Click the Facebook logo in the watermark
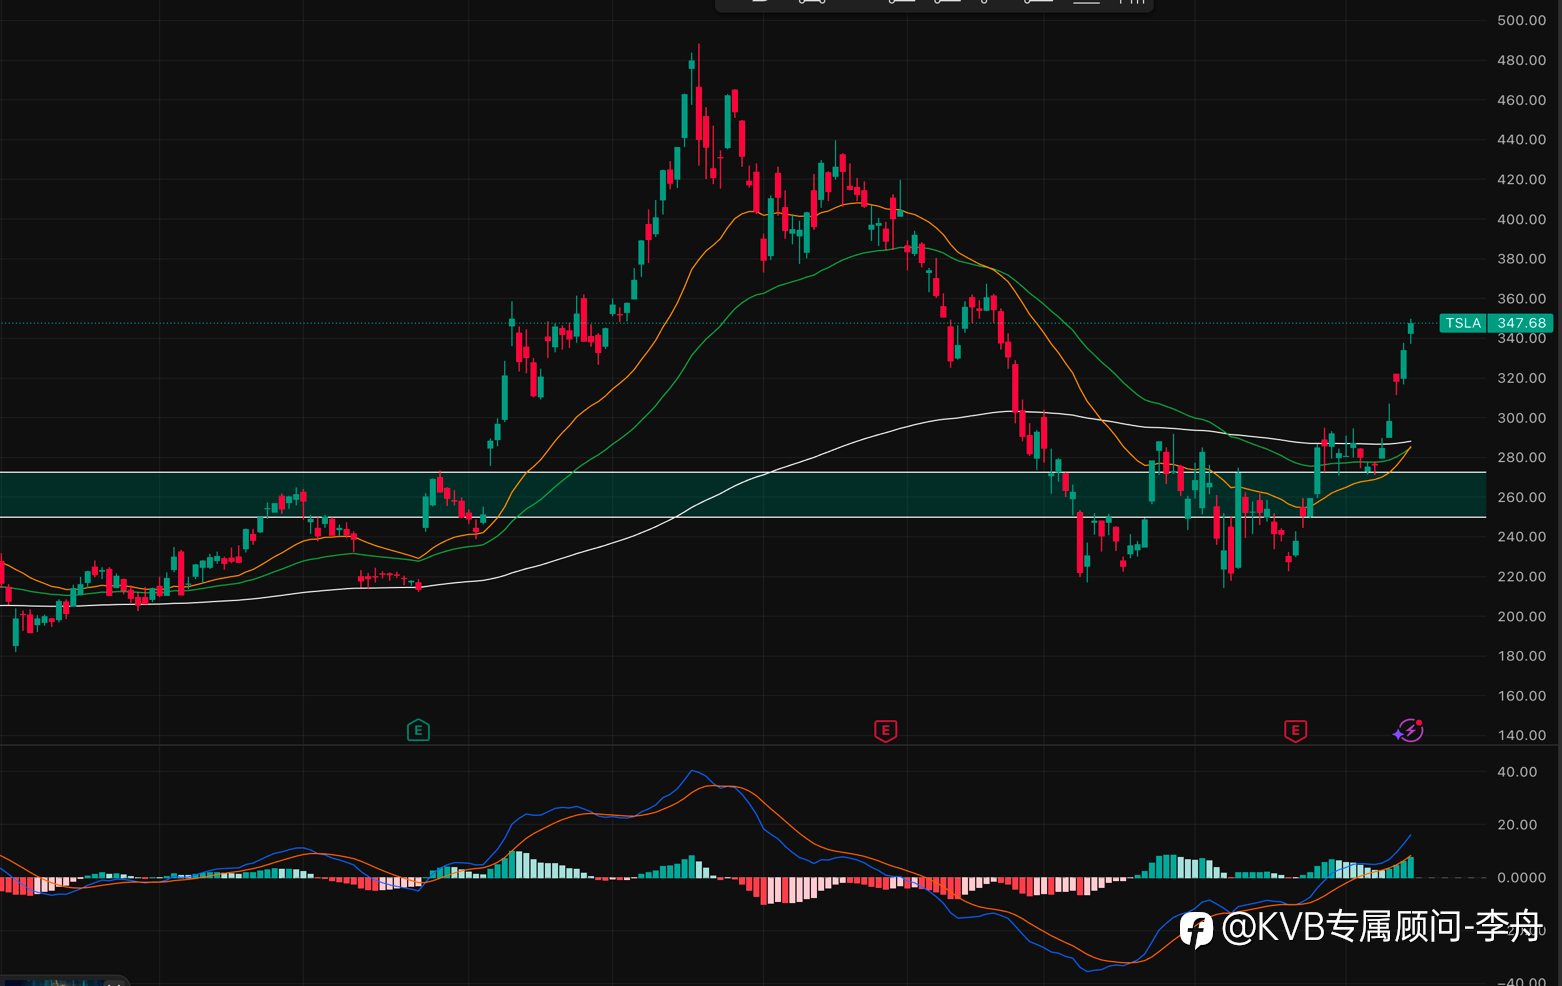 coord(1196,929)
